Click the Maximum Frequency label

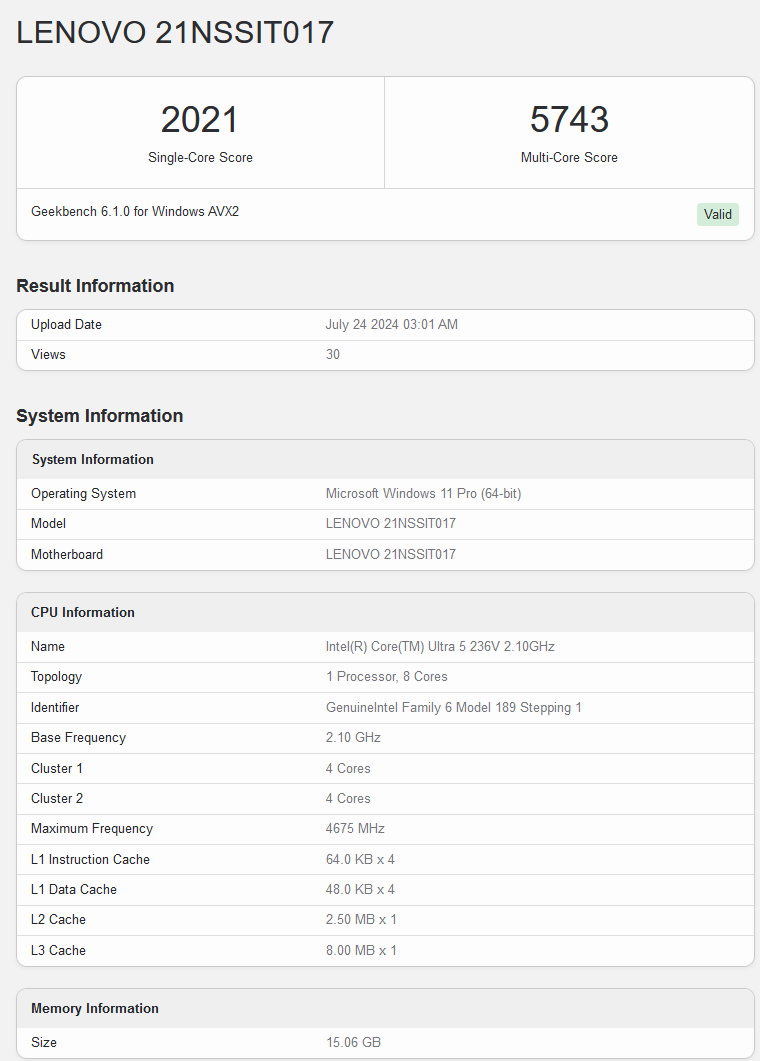92,829
